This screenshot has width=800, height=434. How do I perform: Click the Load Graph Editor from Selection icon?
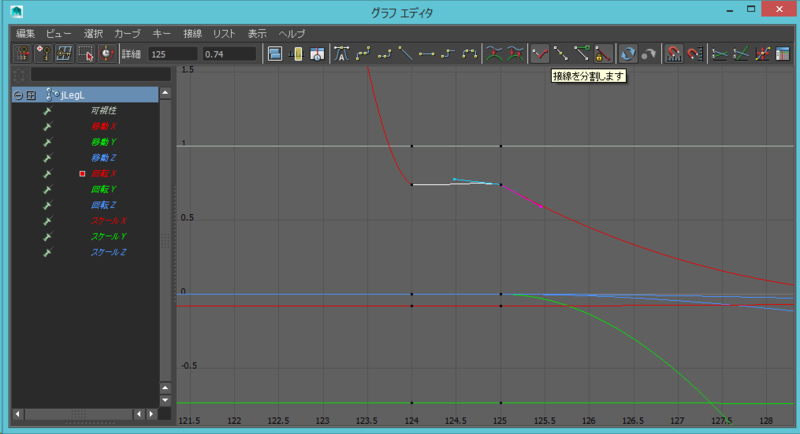648,54
